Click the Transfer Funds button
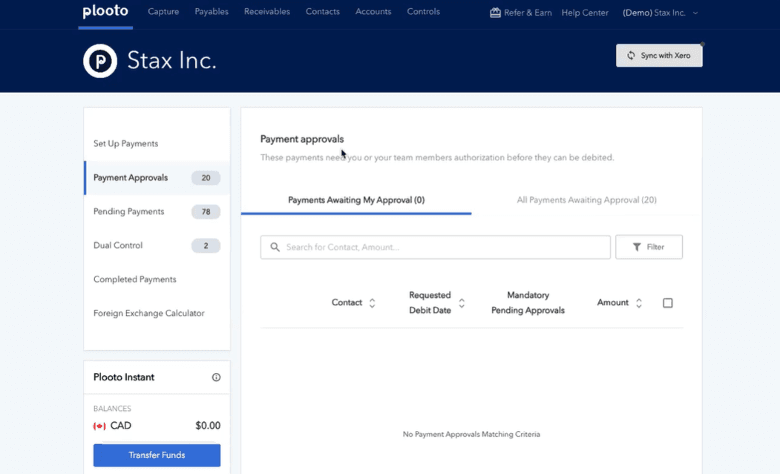 coord(157,455)
